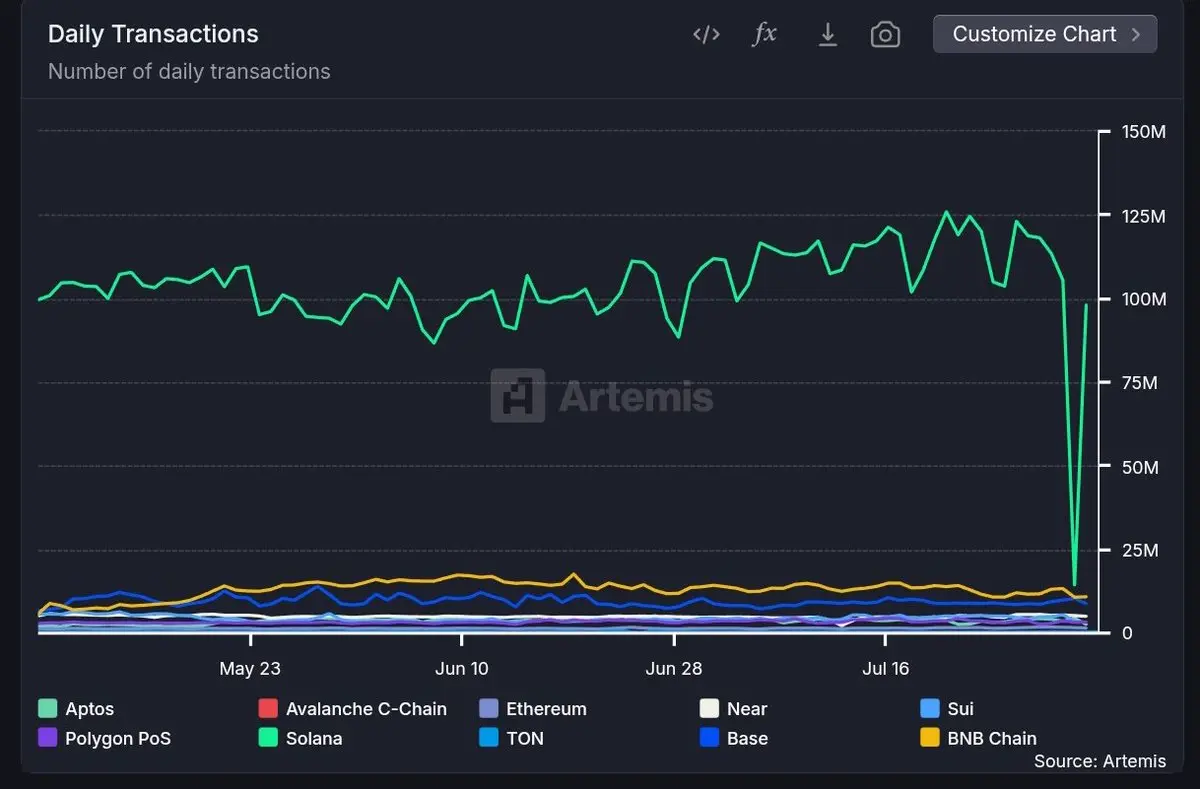Toggle the Sui blue swatch
1200x789 pixels.
click(930, 709)
